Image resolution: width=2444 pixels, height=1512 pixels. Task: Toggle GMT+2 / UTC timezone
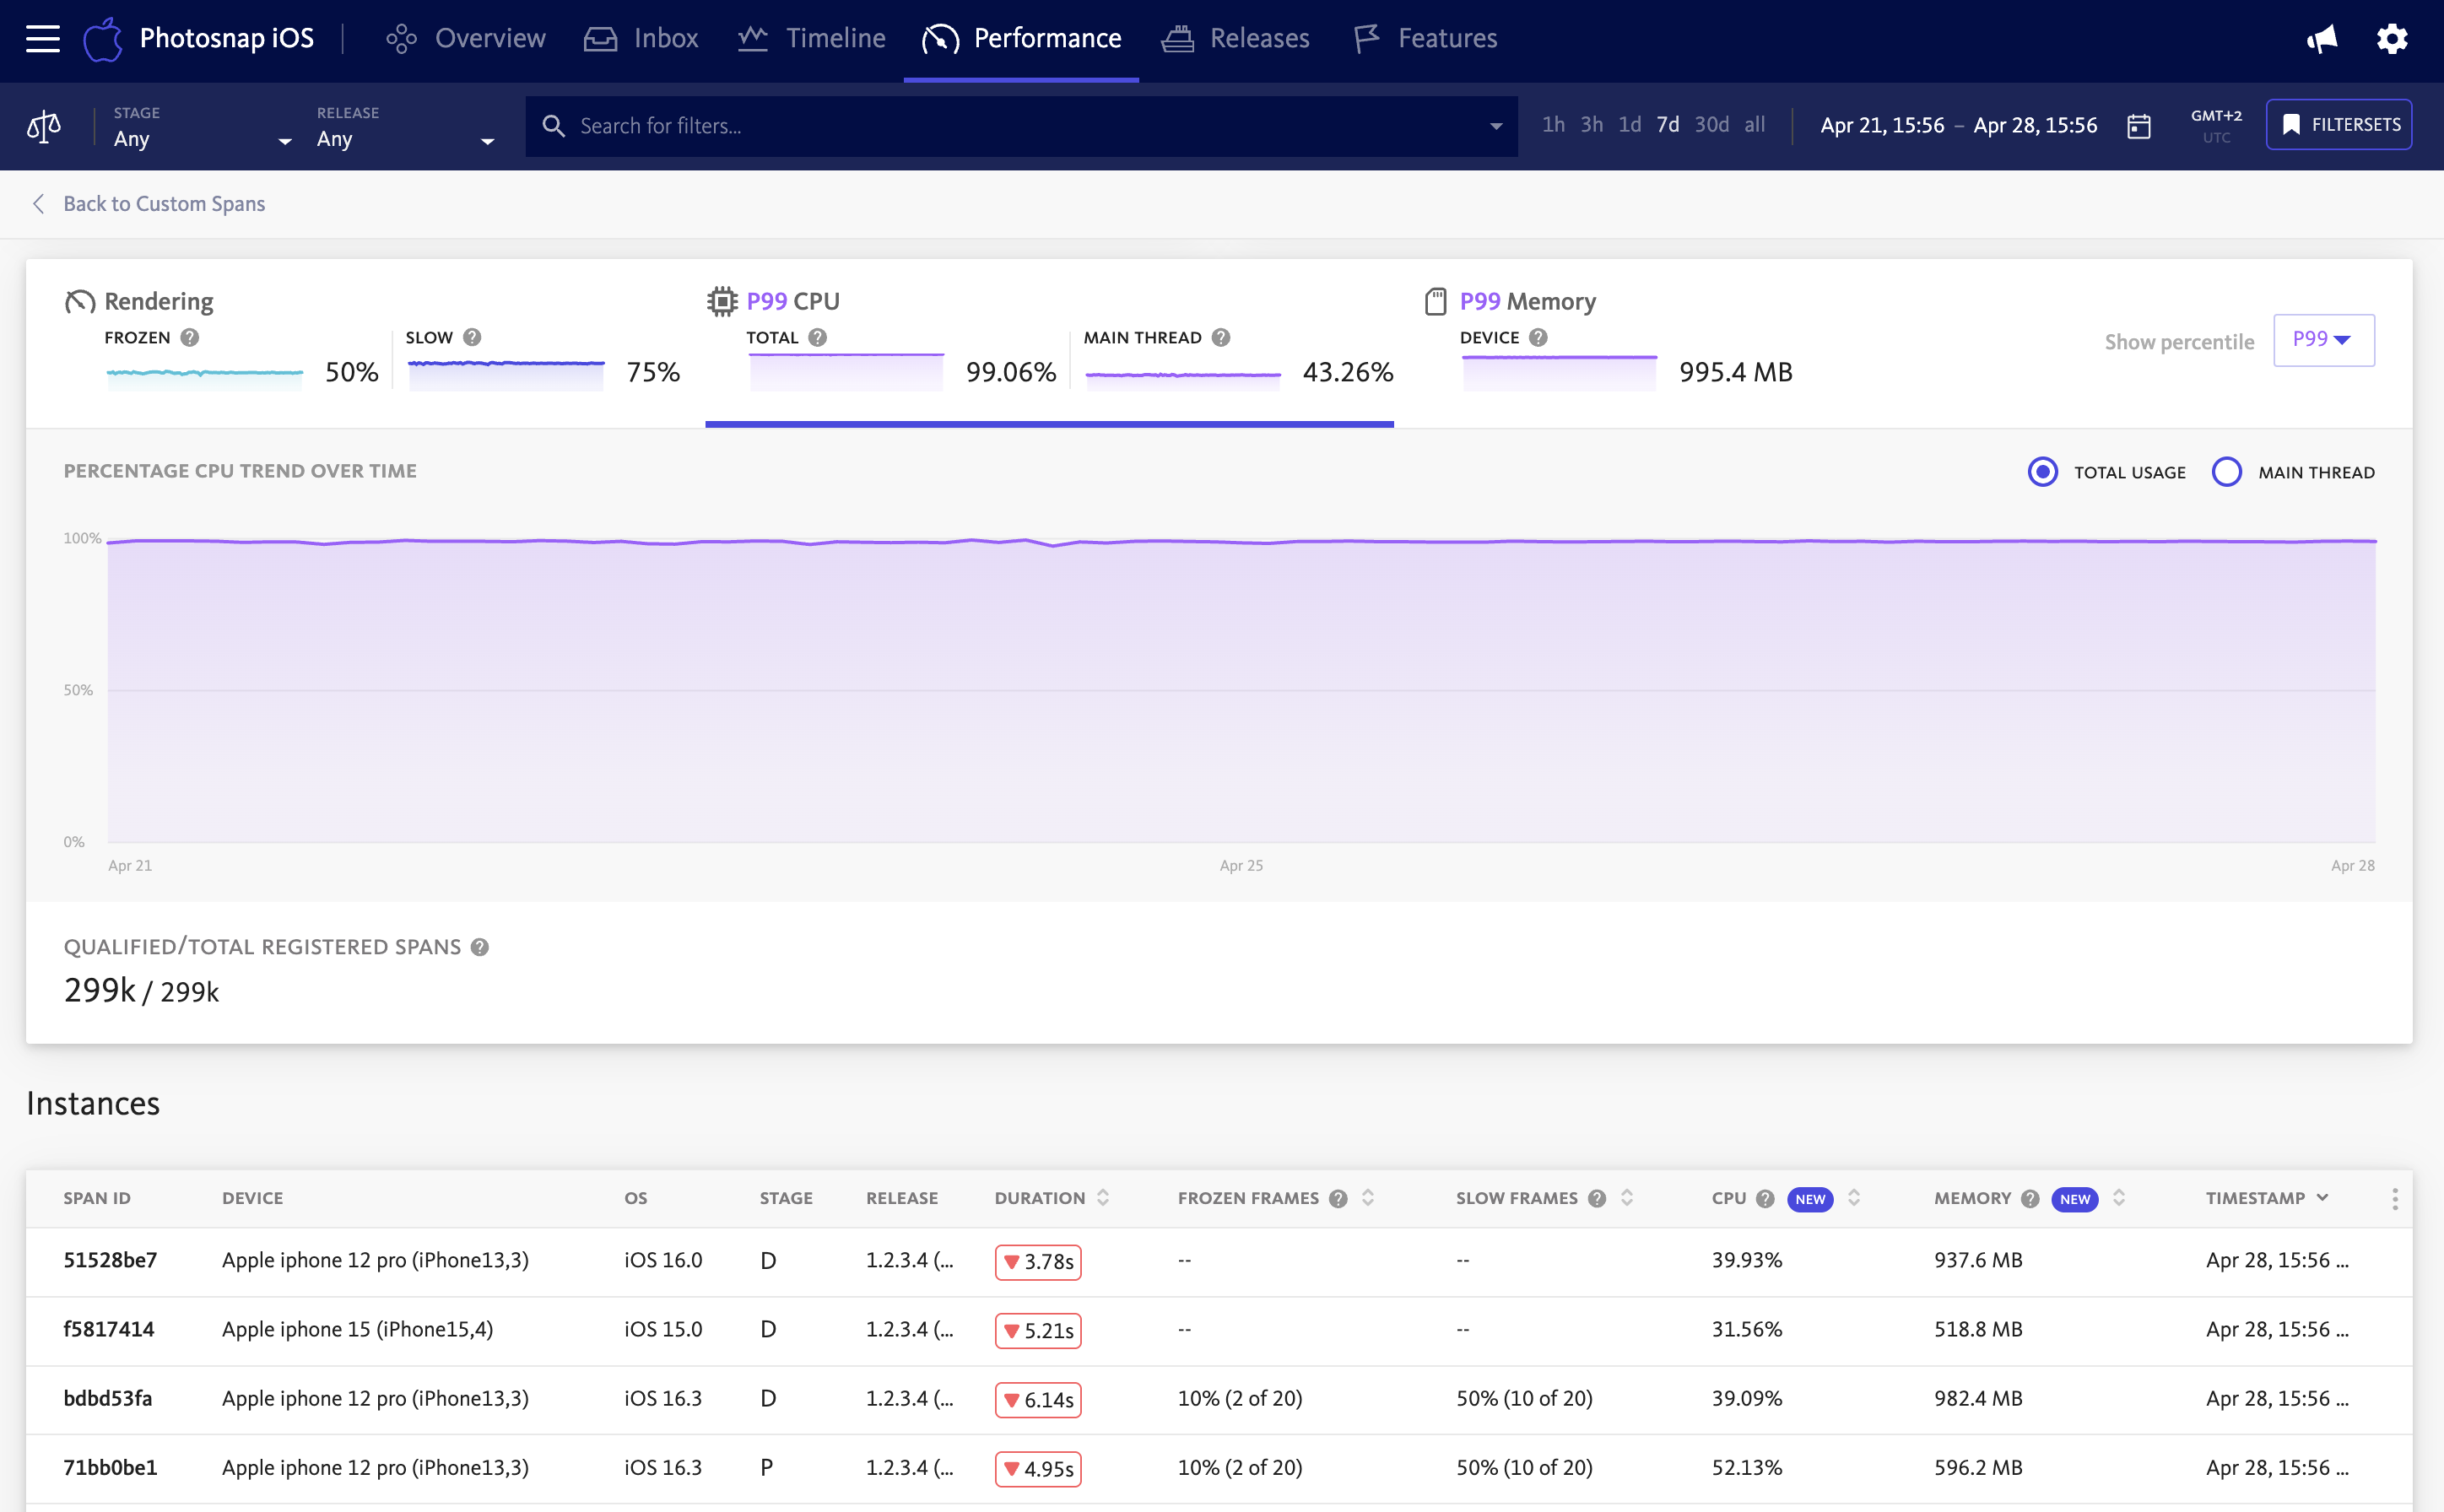tap(2216, 126)
